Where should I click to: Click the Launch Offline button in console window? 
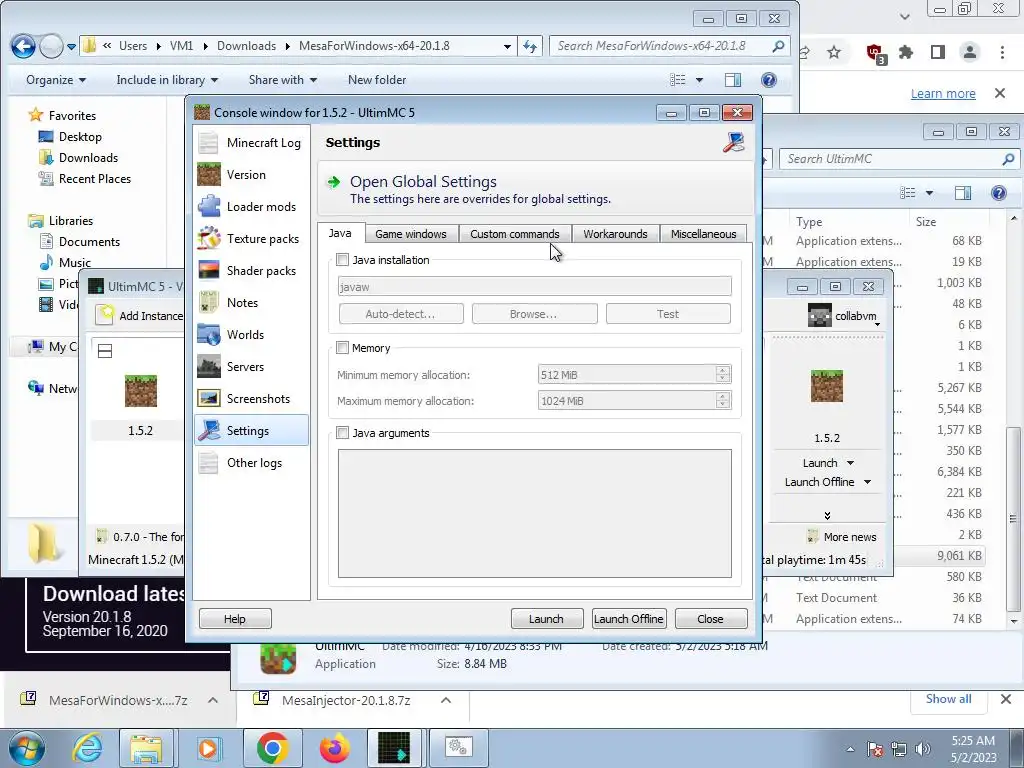pos(629,618)
